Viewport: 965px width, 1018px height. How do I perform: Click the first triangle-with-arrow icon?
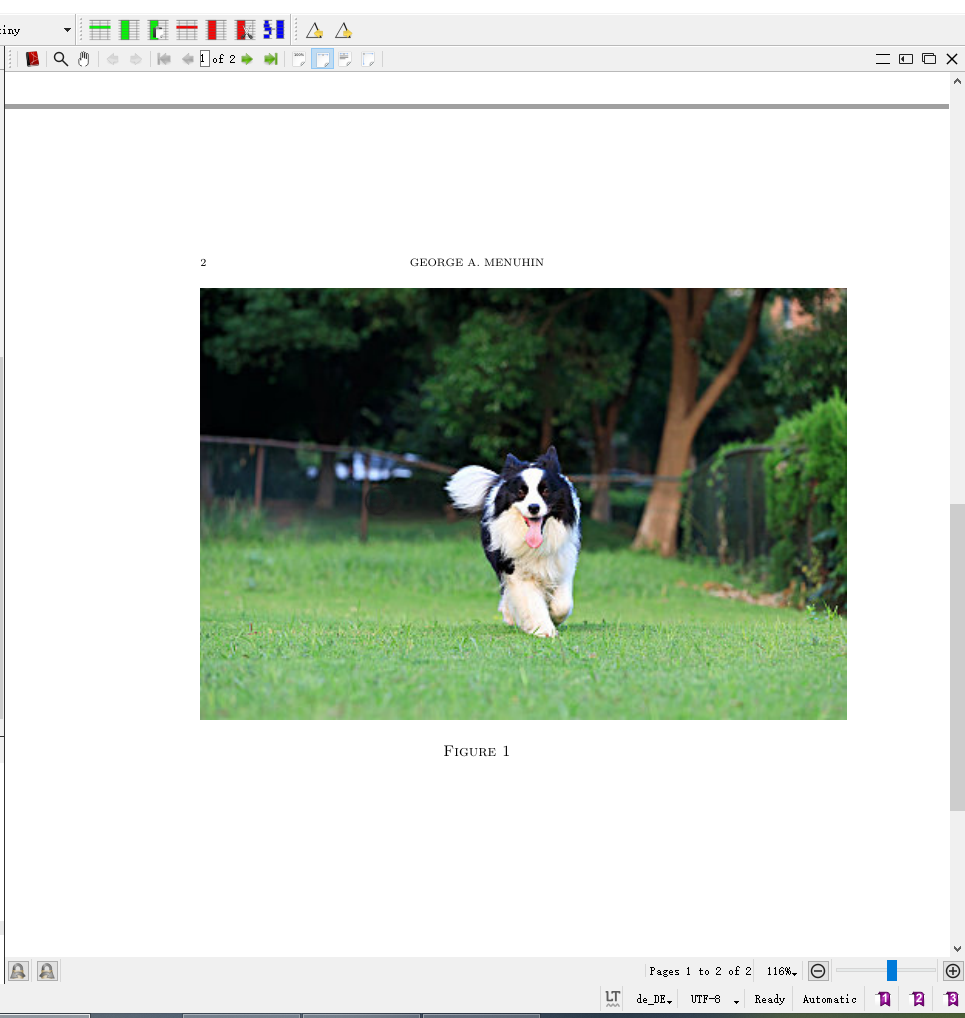pos(314,30)
